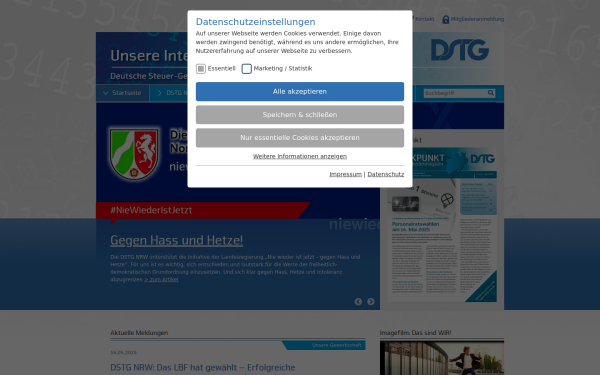
Task: Follow the > zum Artikel link
Action: 161,279
